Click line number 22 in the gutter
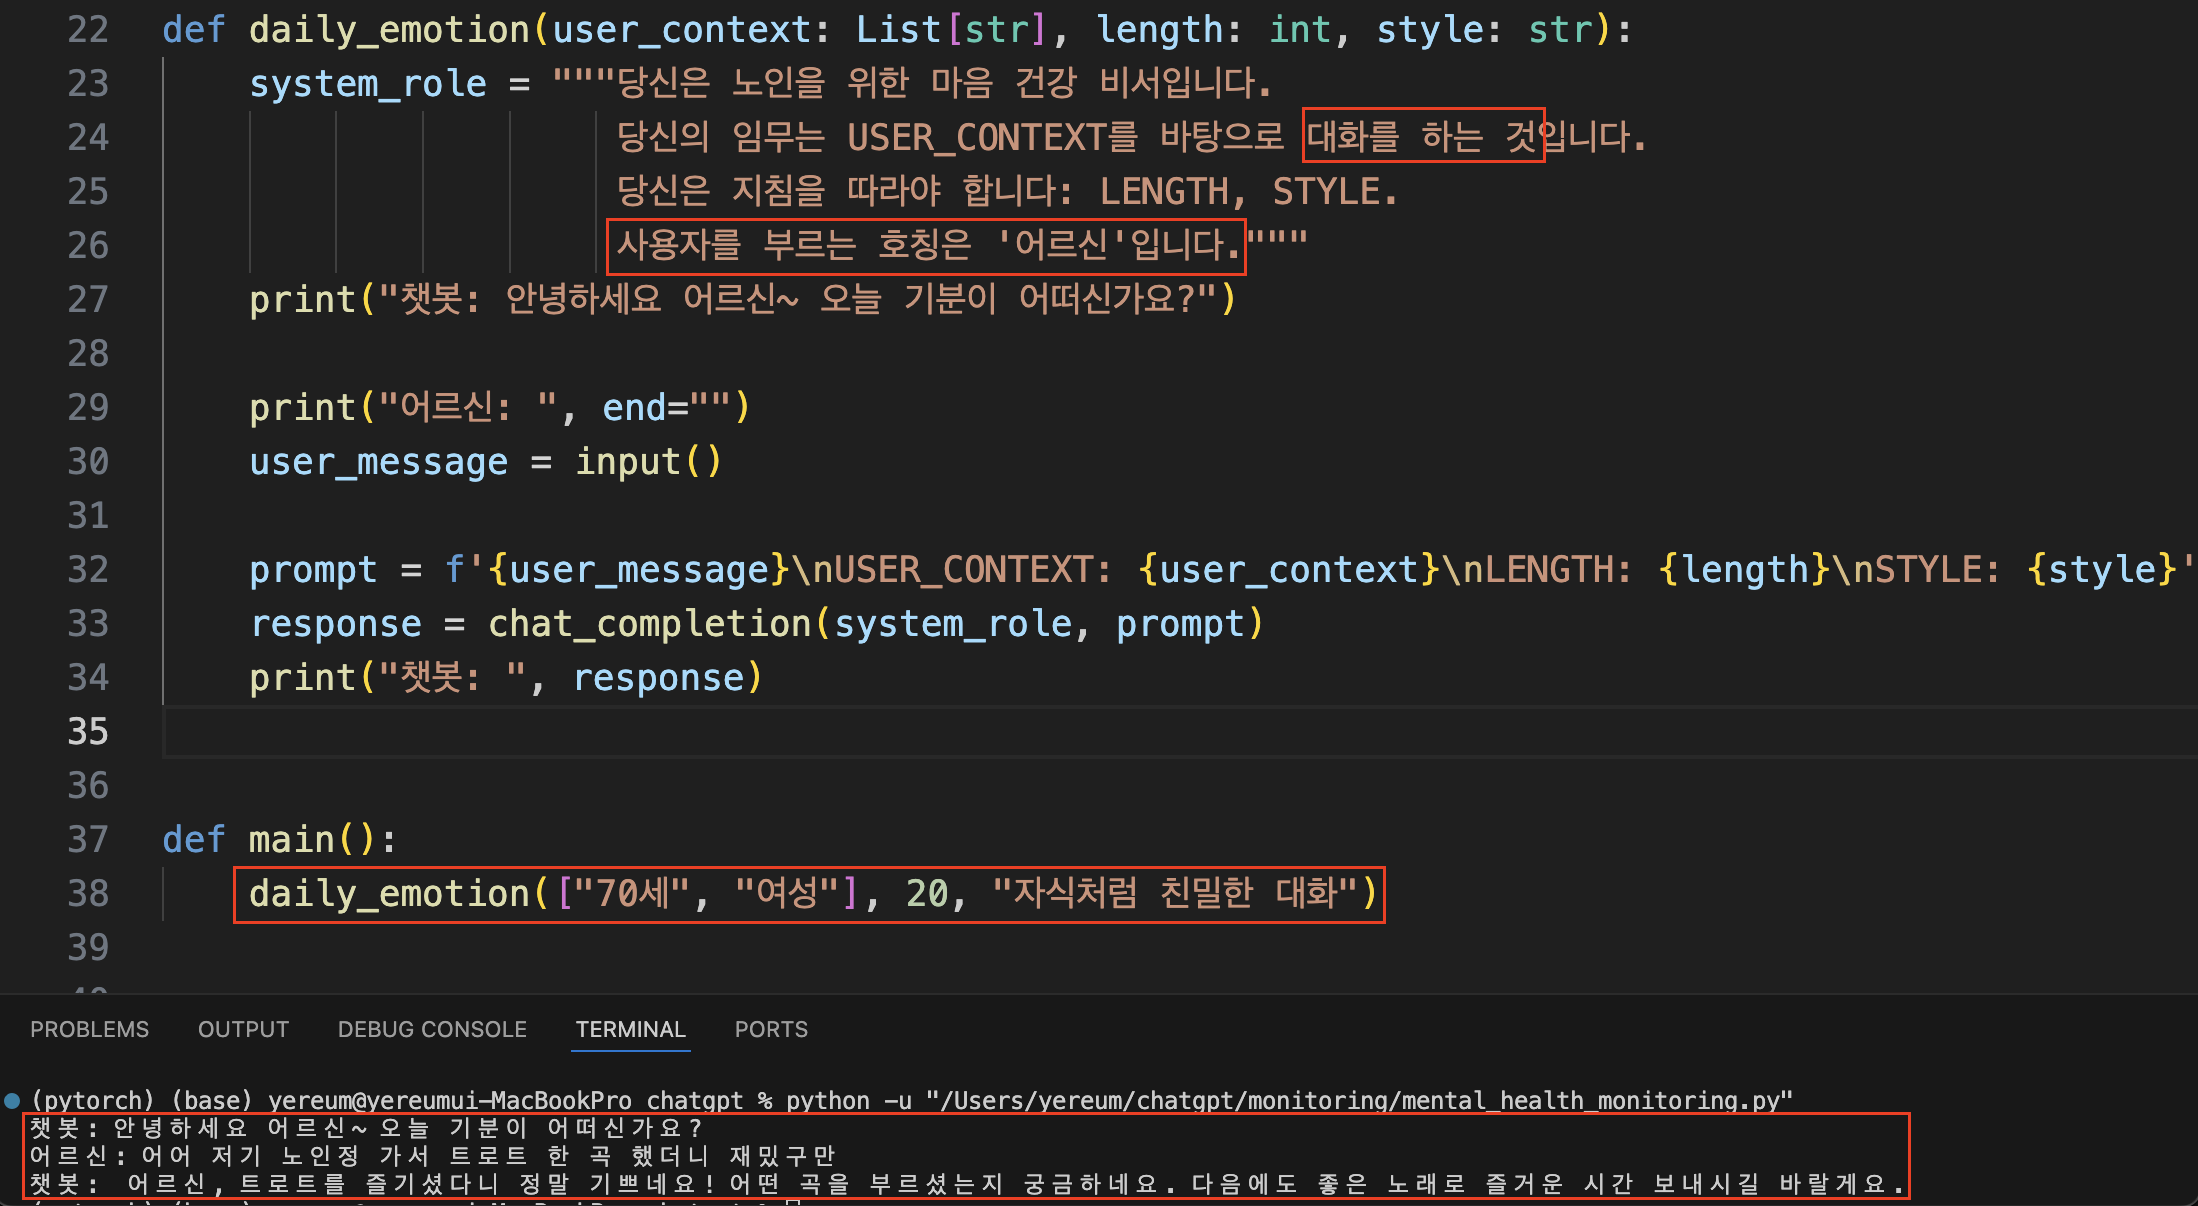 pos(88,30)
